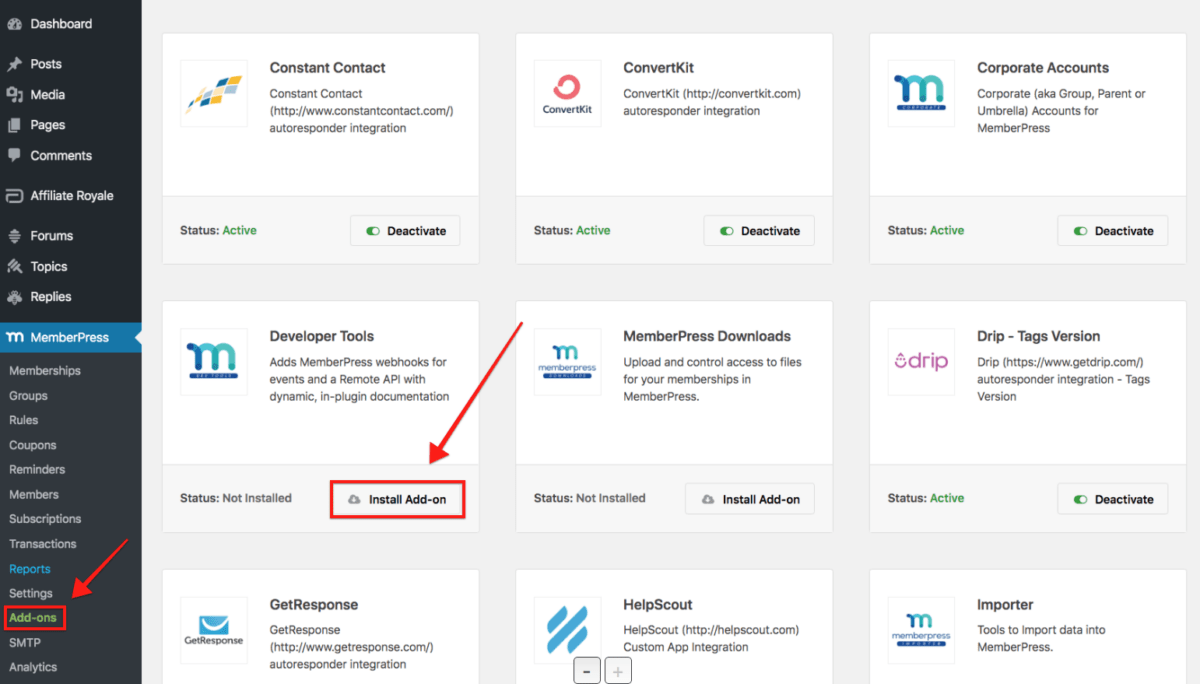The image size is (1200, 684).
Task: Open the Add-ons submenu item
Action: (34, 618)
